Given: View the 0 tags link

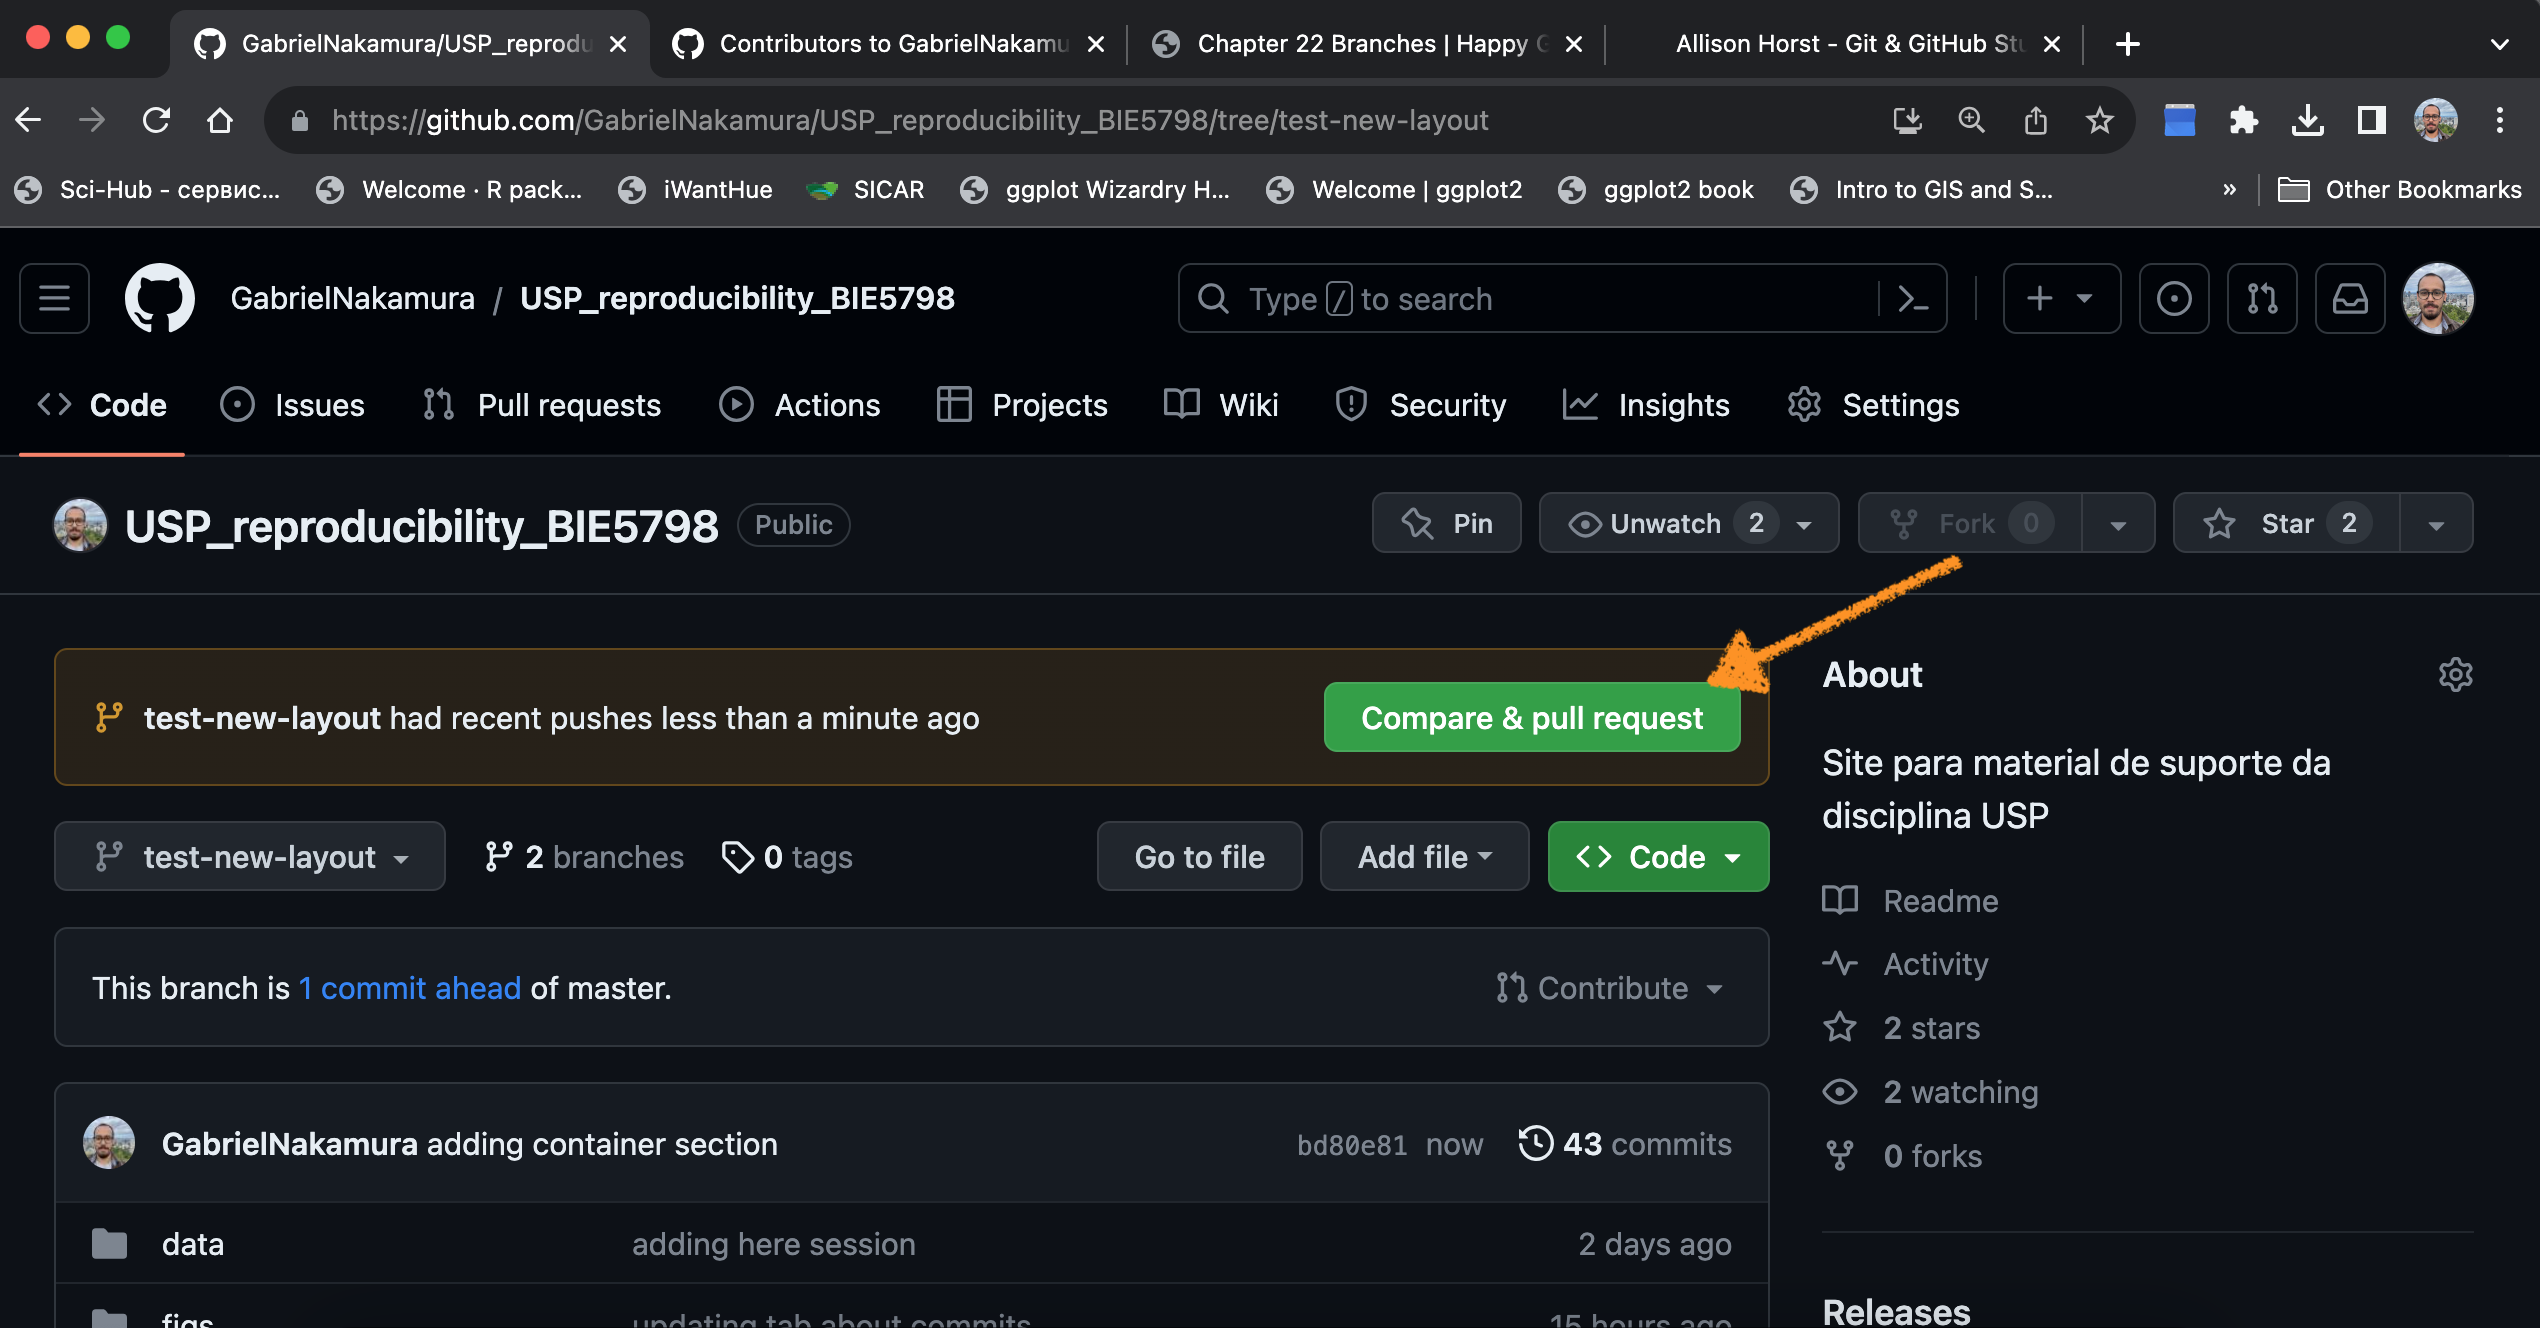Looking at the screenshot, I should coord(787,856).
